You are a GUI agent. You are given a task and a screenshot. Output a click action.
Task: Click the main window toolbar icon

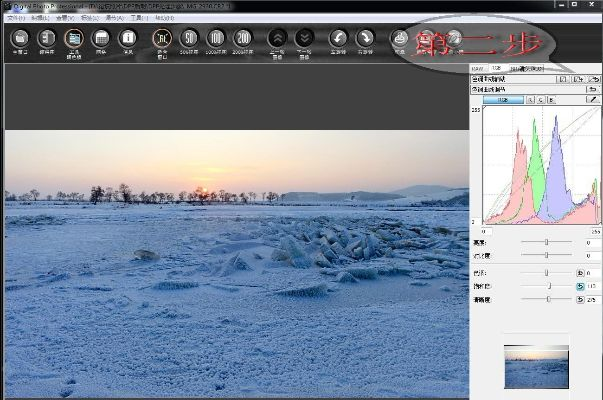coord(19,39)
